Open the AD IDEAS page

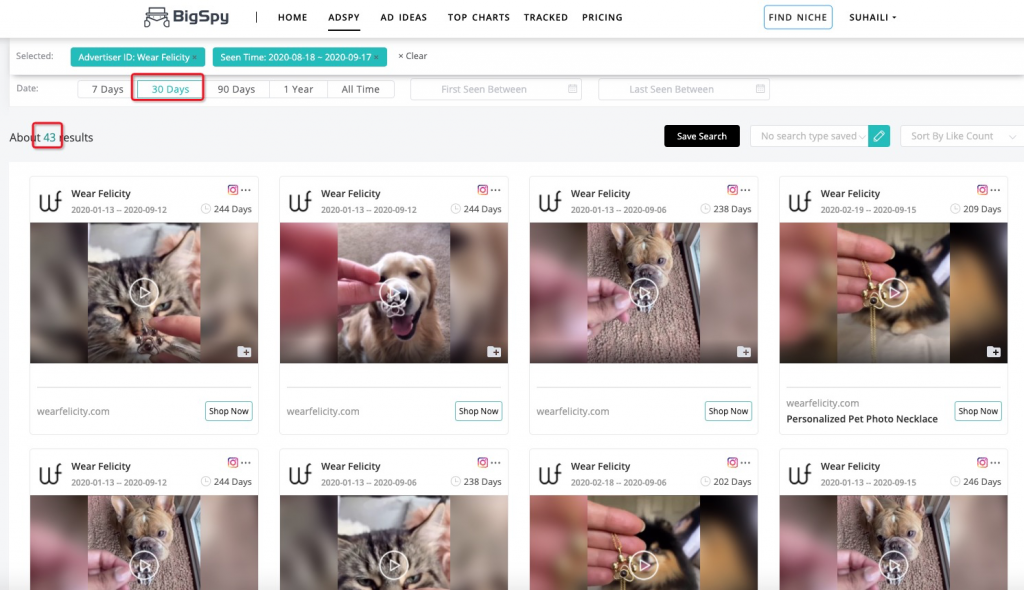pos(404,18)
